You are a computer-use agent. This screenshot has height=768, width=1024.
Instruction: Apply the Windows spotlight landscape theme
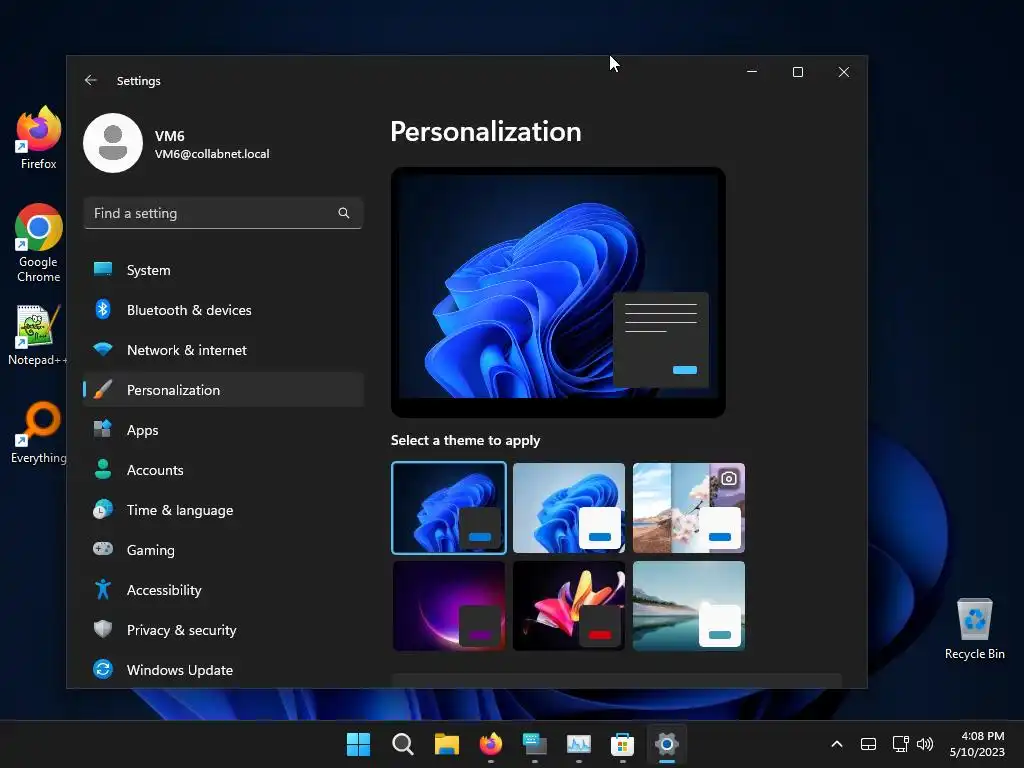pyautogui.click(x=689, y=507)
